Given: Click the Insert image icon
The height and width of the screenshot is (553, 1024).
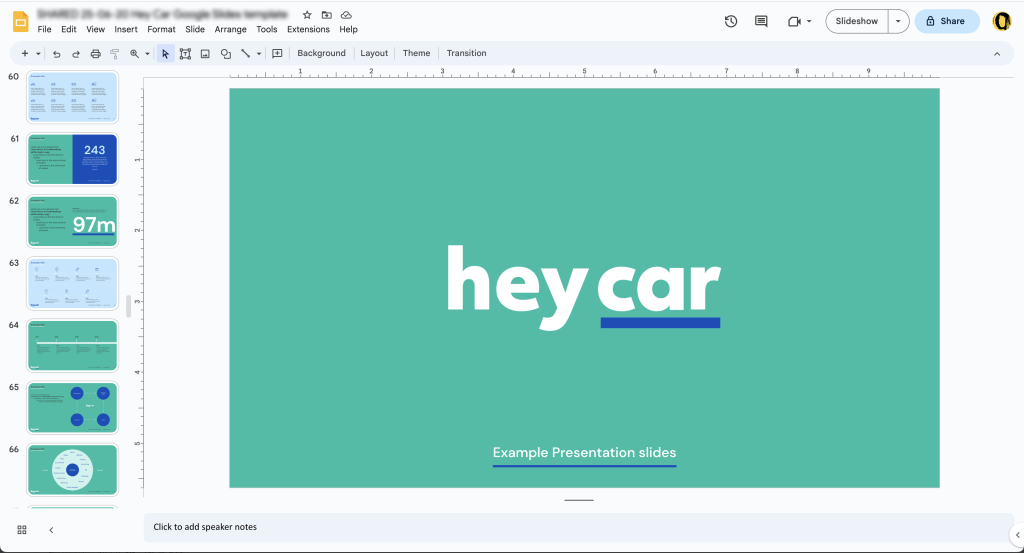Looking at the screenshot, I should tap(205, 54).
